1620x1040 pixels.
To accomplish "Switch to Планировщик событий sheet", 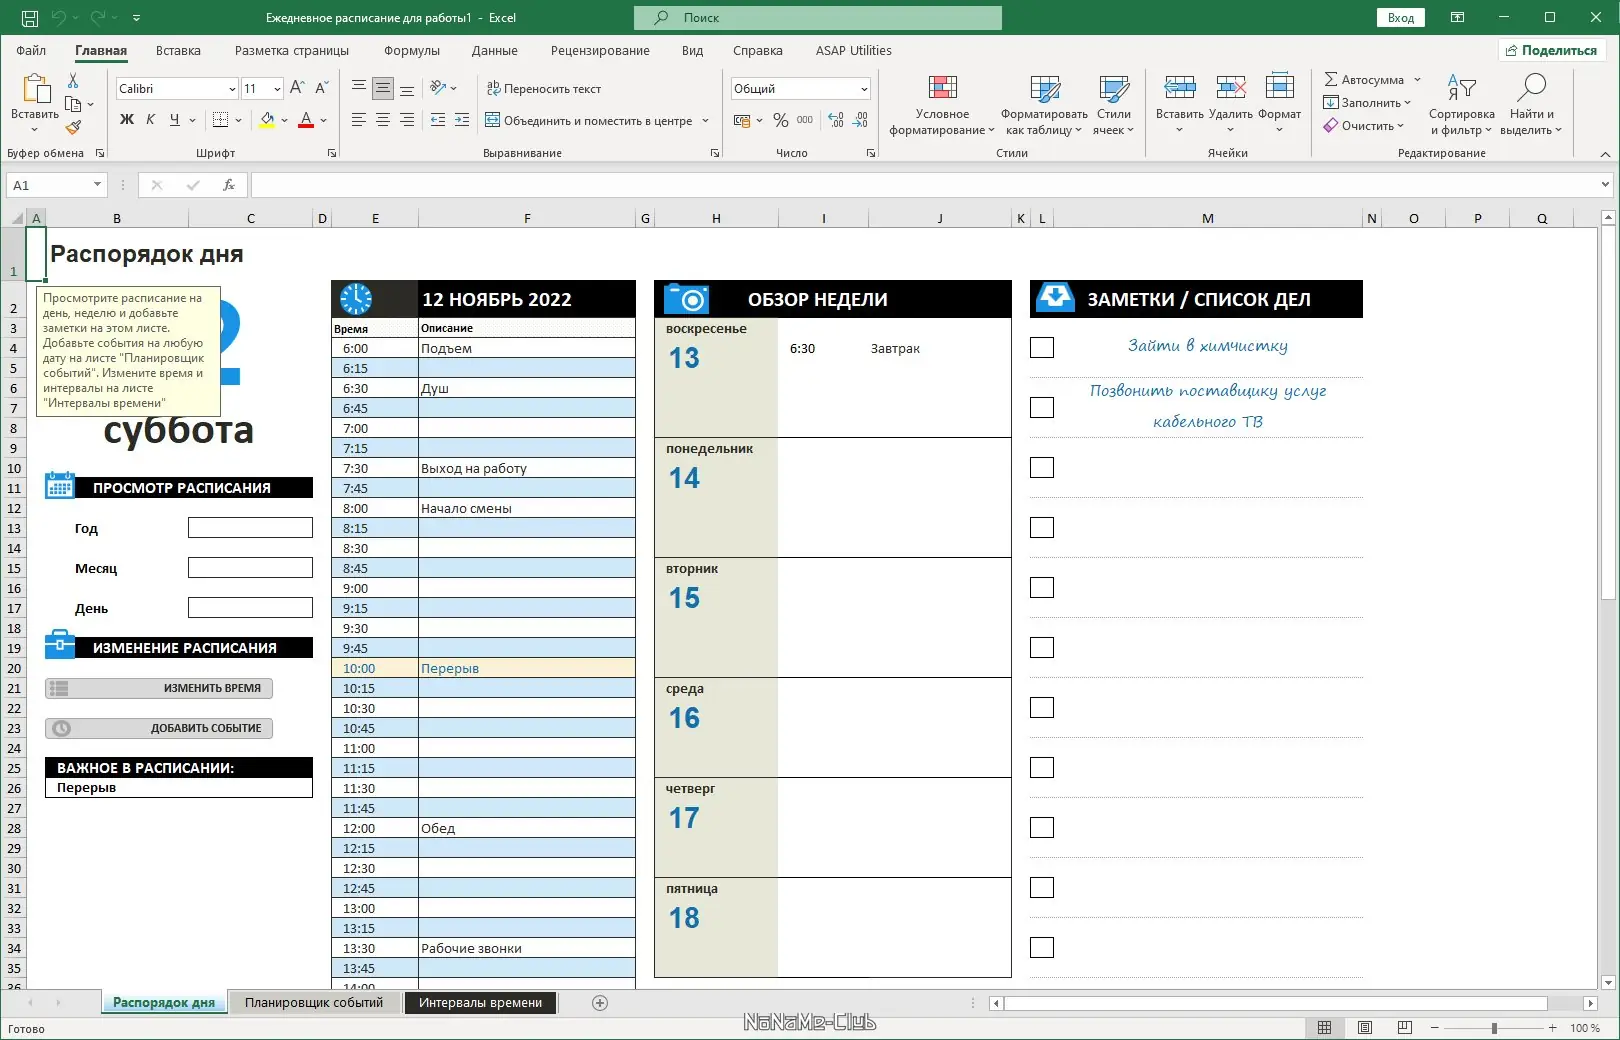I will [x=314, y=1003].
